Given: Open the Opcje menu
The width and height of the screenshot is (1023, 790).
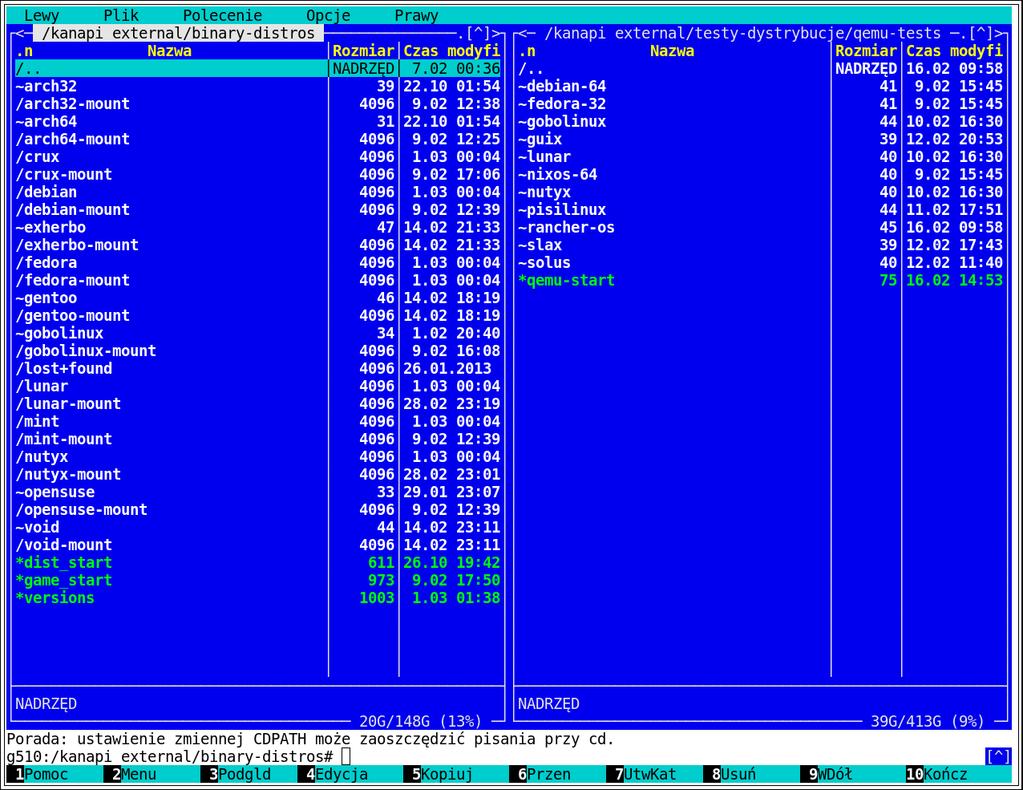Looking at the screenshot, I should [x=328, y=16].
